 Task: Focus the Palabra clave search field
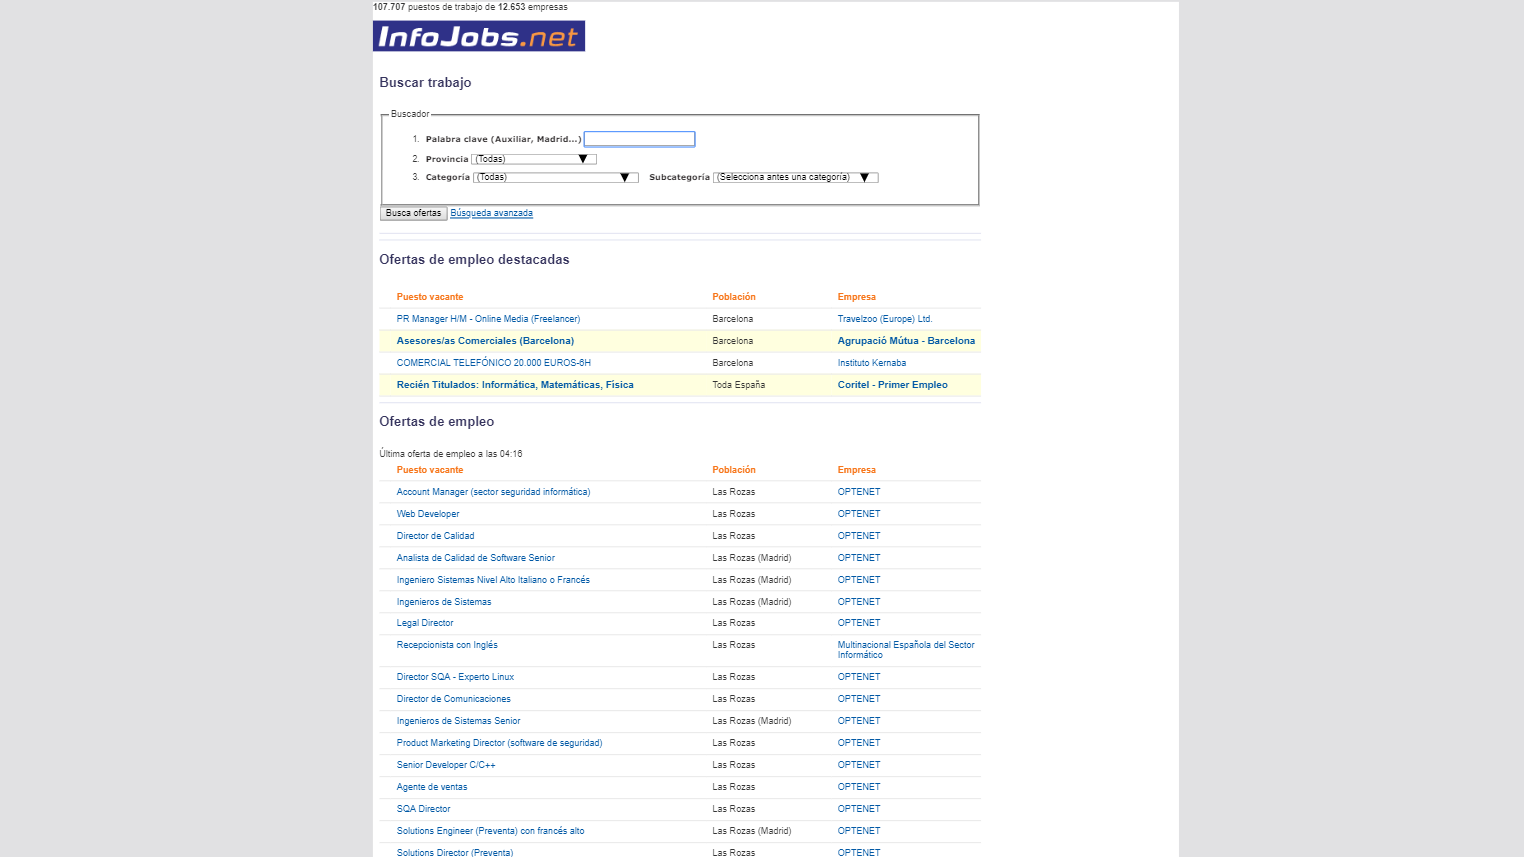(x=639, y=139)
